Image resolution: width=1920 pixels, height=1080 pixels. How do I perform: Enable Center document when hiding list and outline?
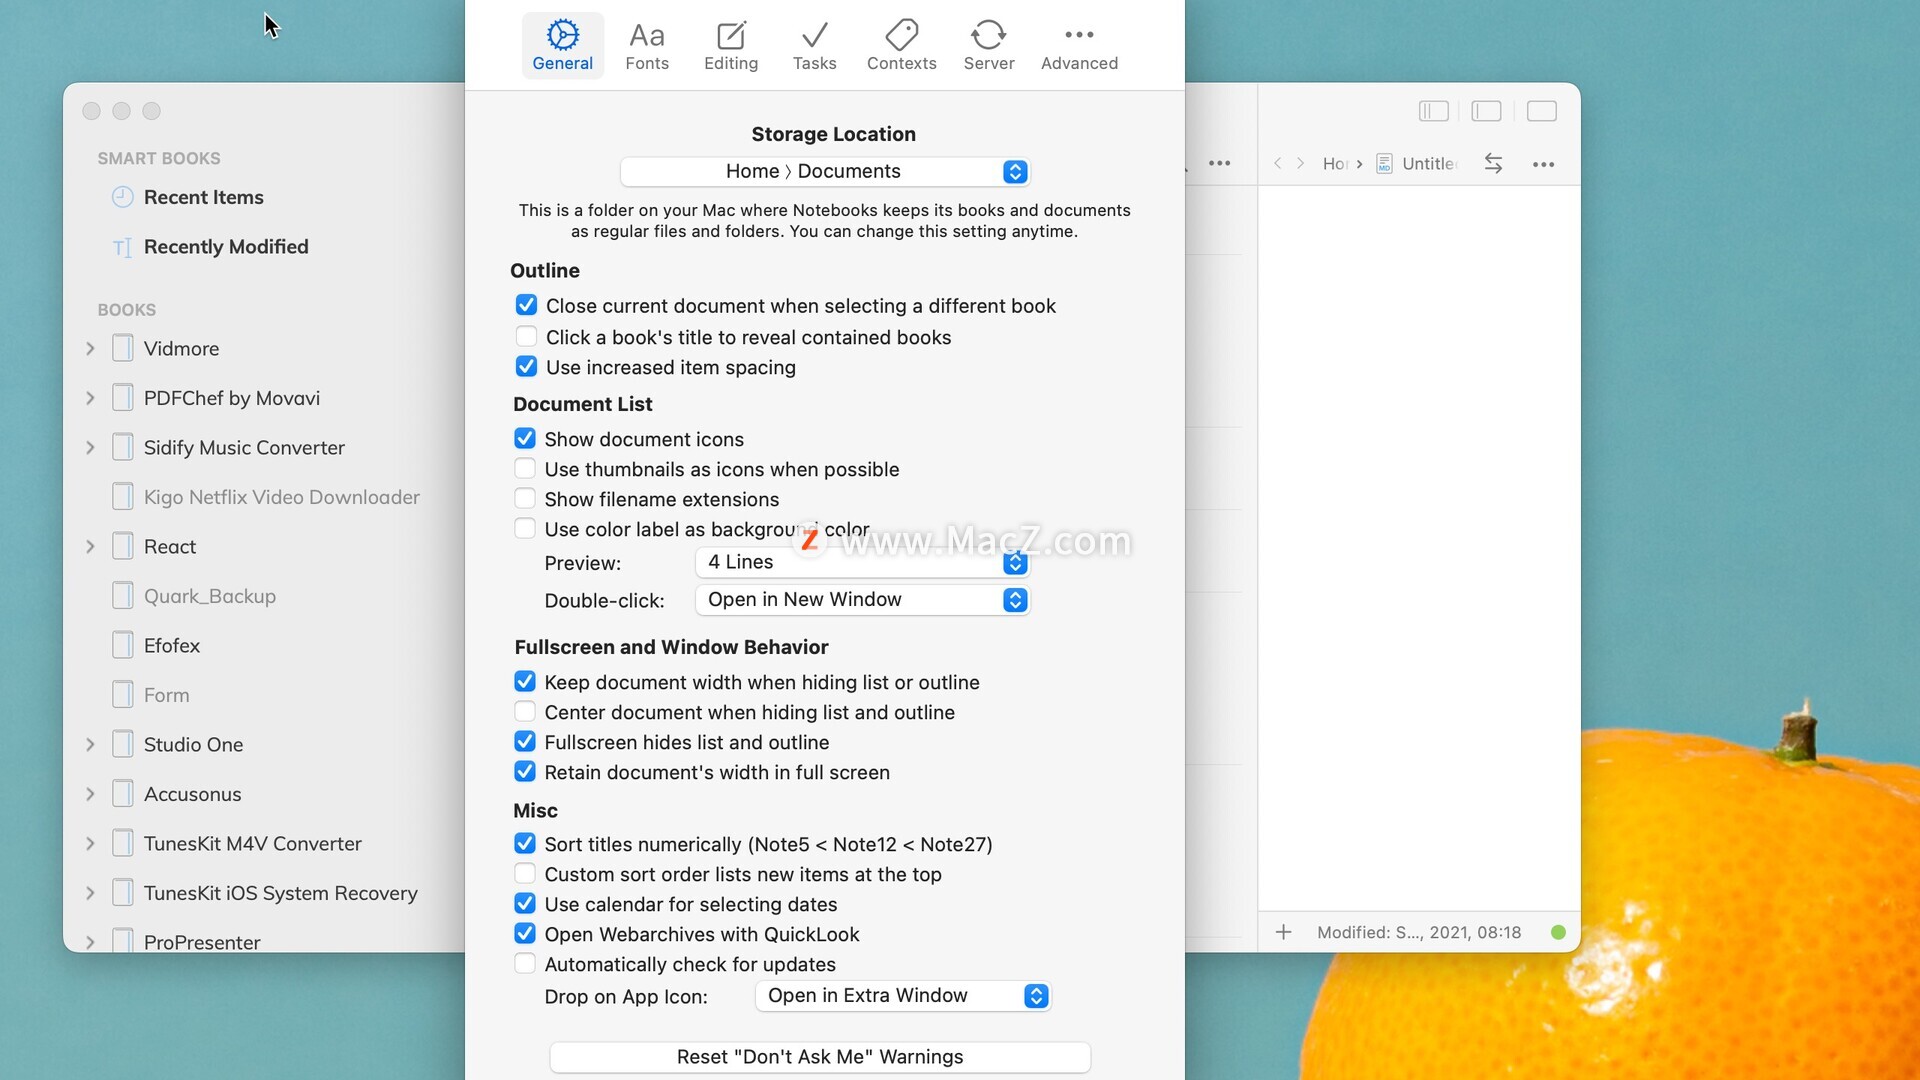click(x=525, y=711)
